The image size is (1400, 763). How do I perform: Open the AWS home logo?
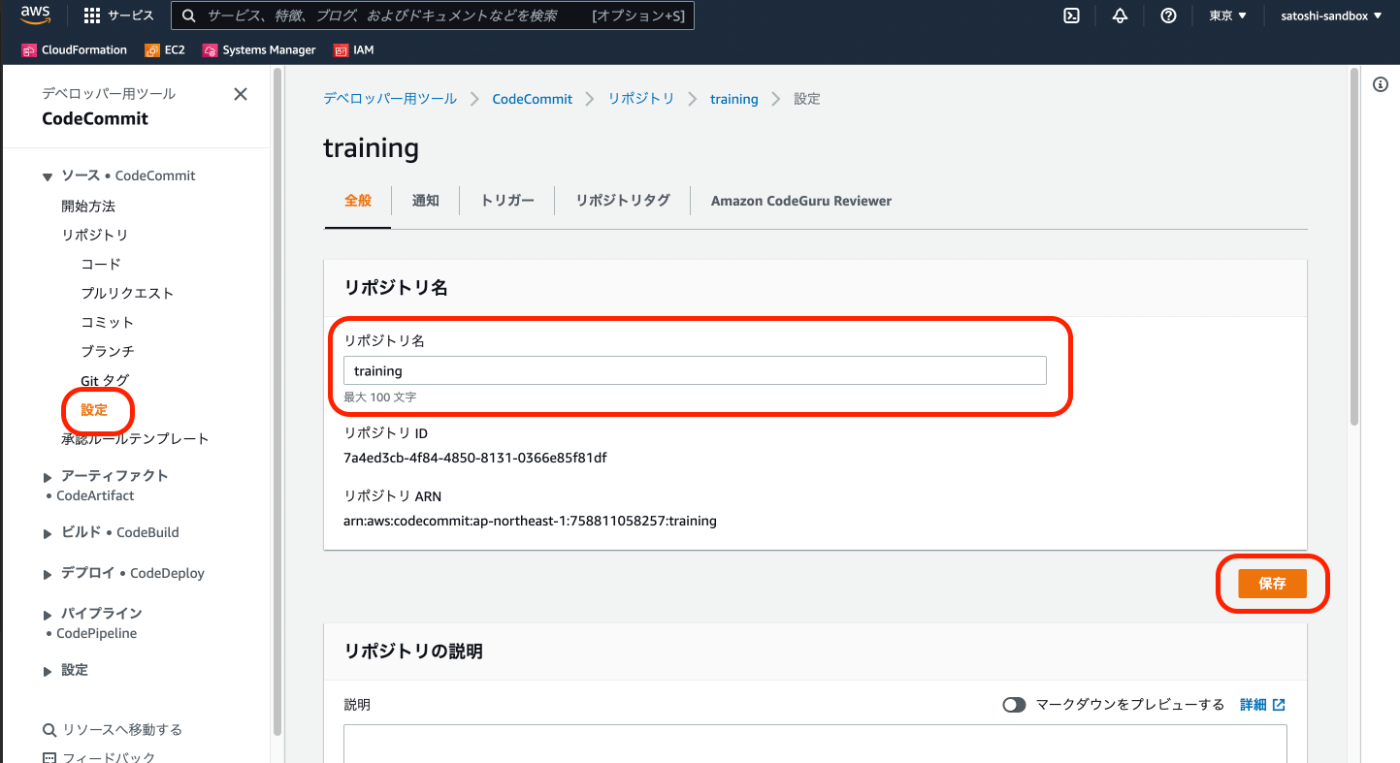point(35,15)
